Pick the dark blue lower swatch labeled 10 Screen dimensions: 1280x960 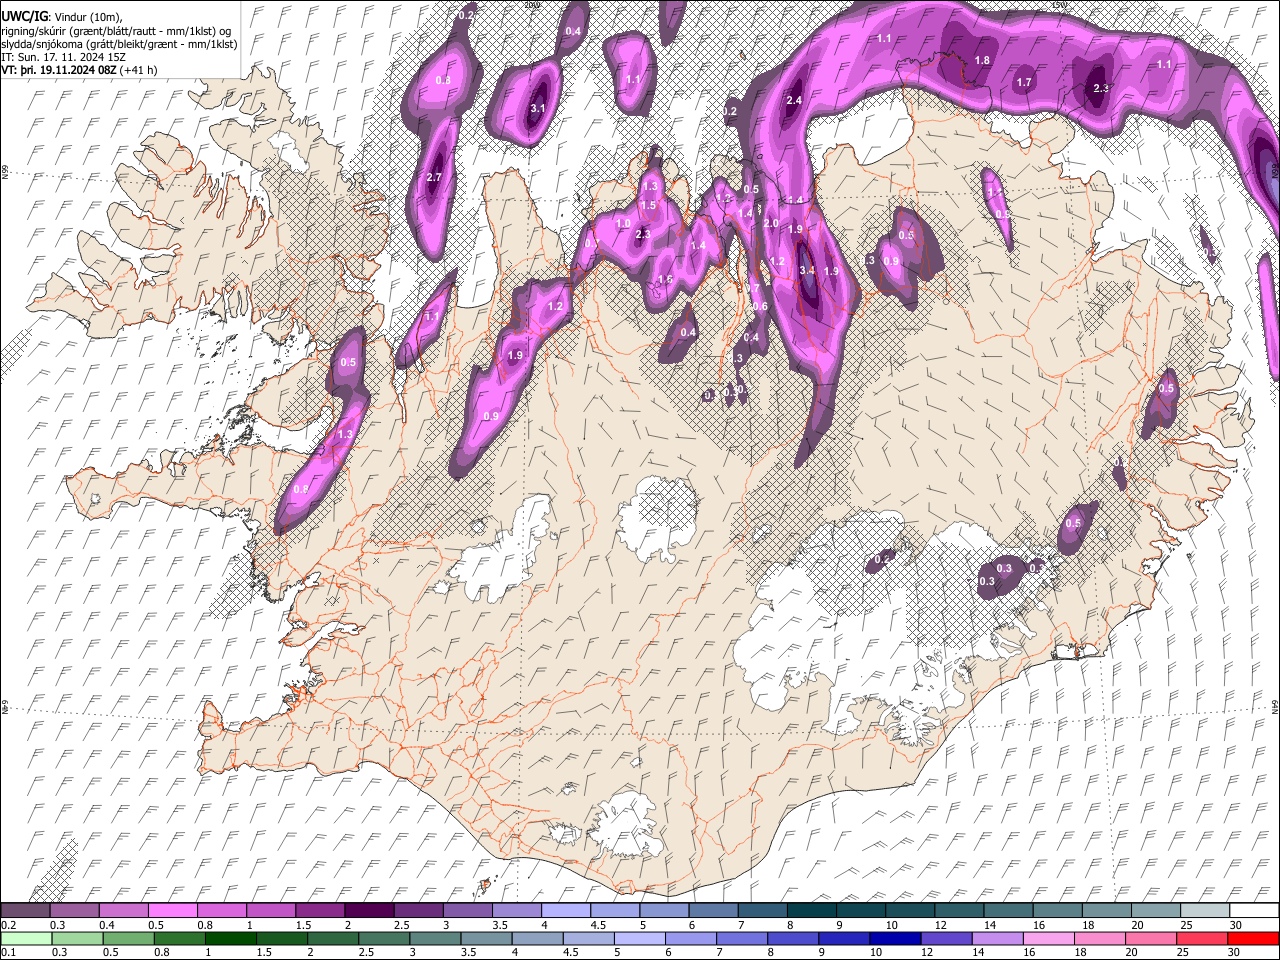click(895, 938)
